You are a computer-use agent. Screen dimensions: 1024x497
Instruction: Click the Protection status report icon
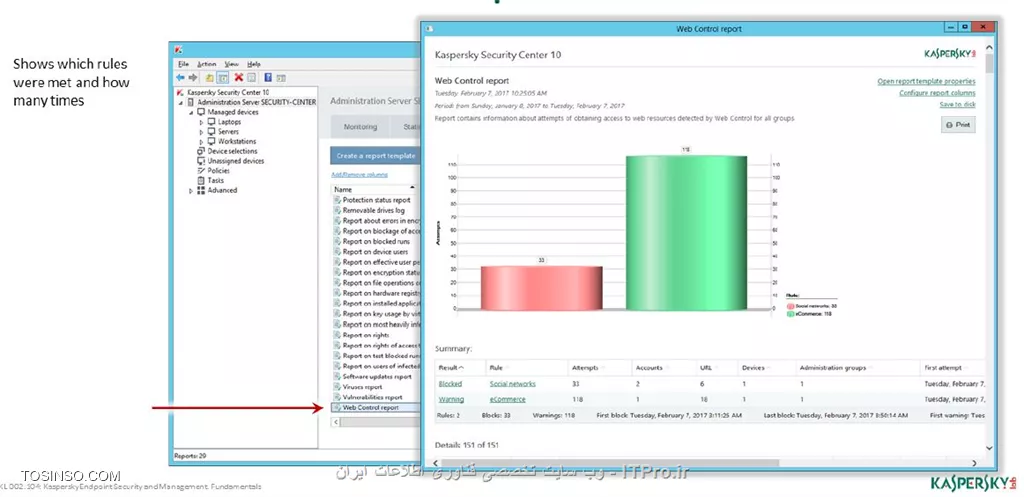point(338,200)
